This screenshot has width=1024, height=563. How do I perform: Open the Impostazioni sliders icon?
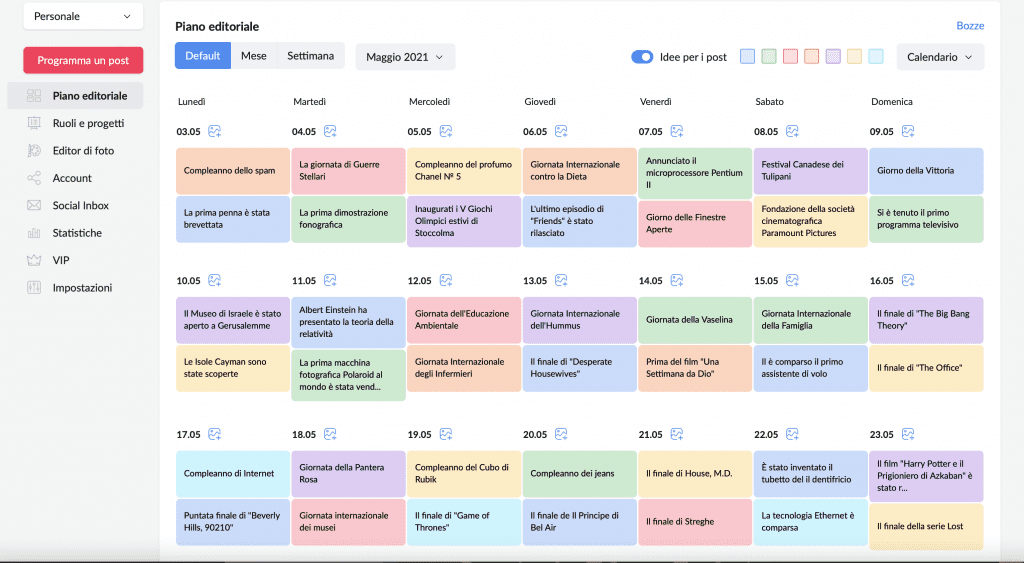click(34, 288)
